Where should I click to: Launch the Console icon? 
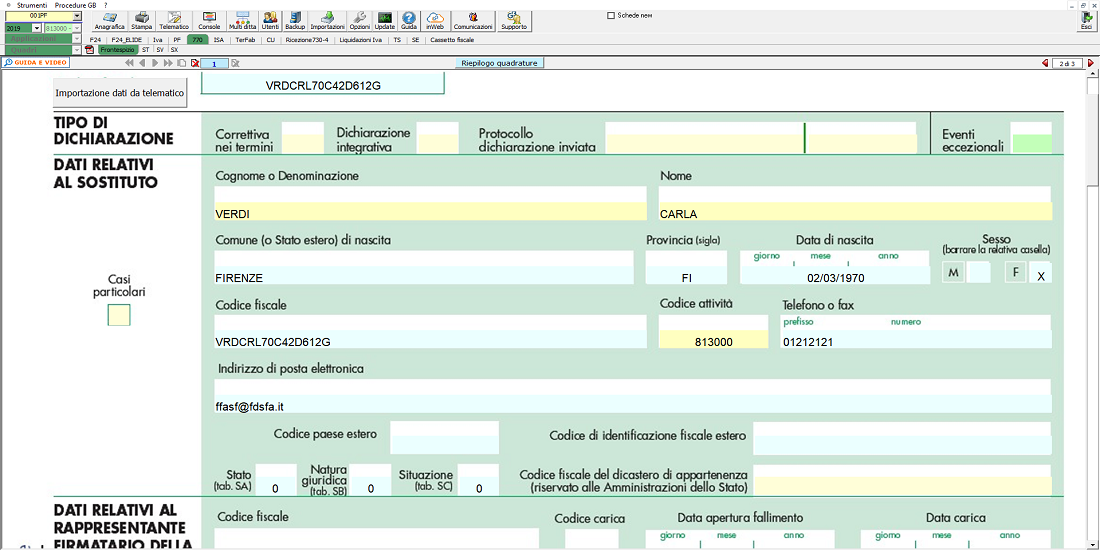(209, 20)
